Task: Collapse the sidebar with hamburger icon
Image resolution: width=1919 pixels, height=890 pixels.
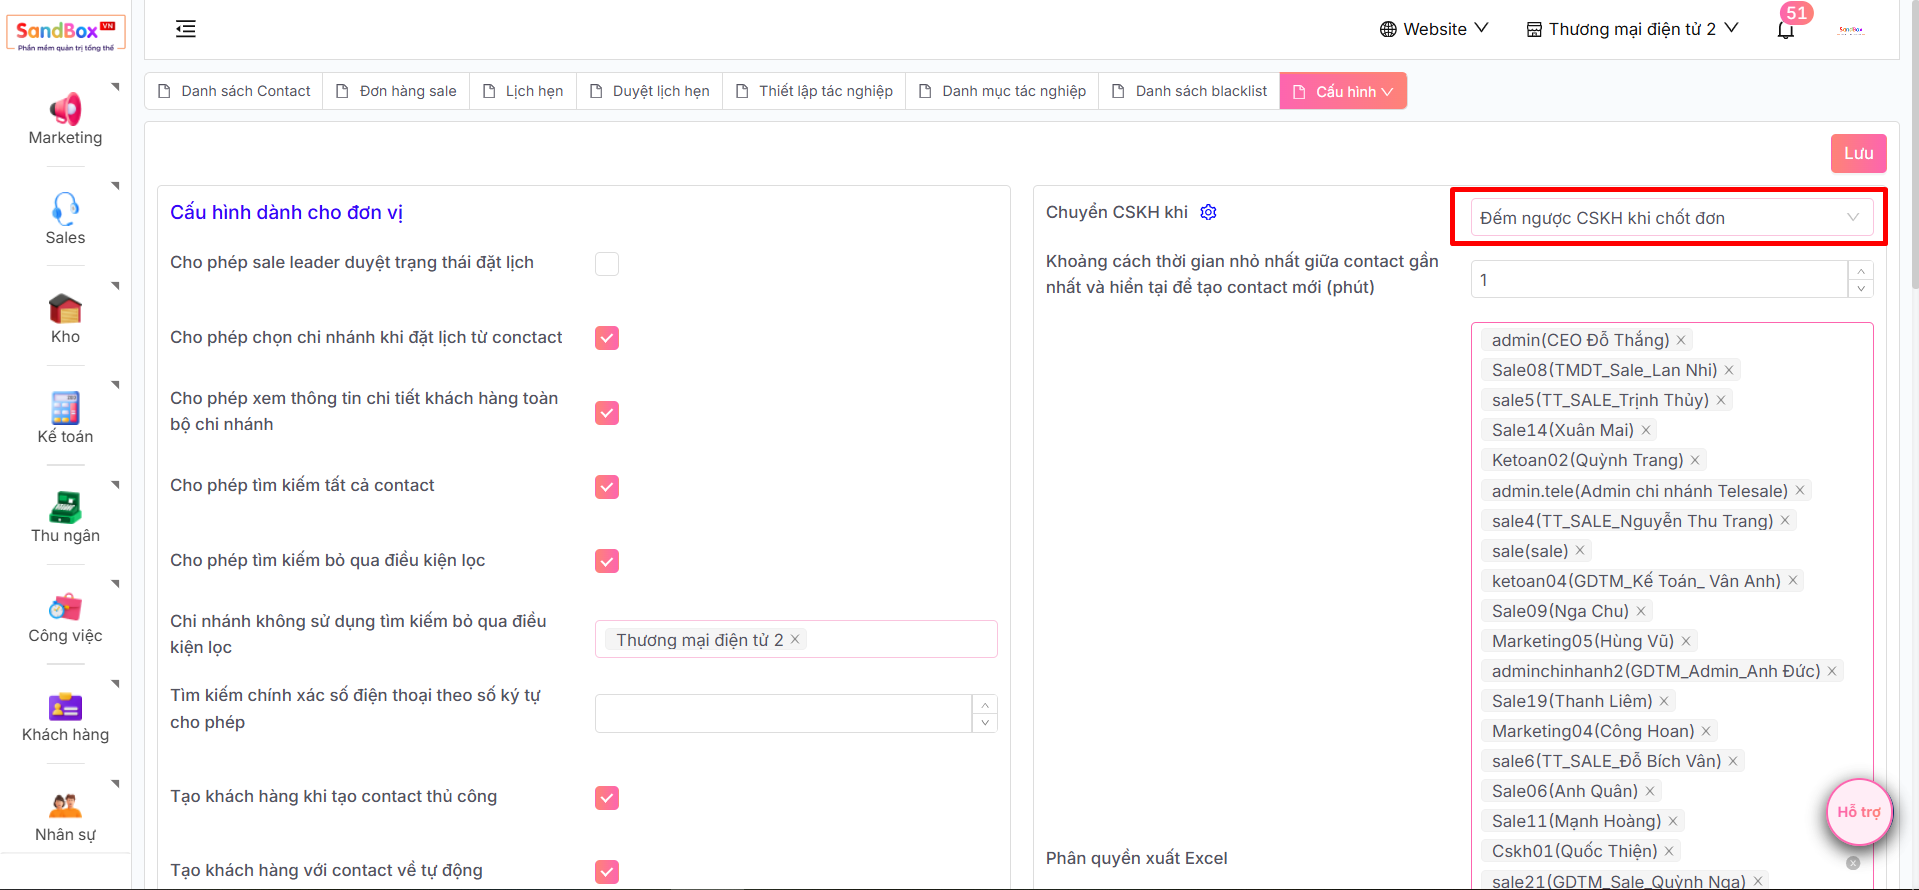Action: pyautogui.click(x=186, y=29)
